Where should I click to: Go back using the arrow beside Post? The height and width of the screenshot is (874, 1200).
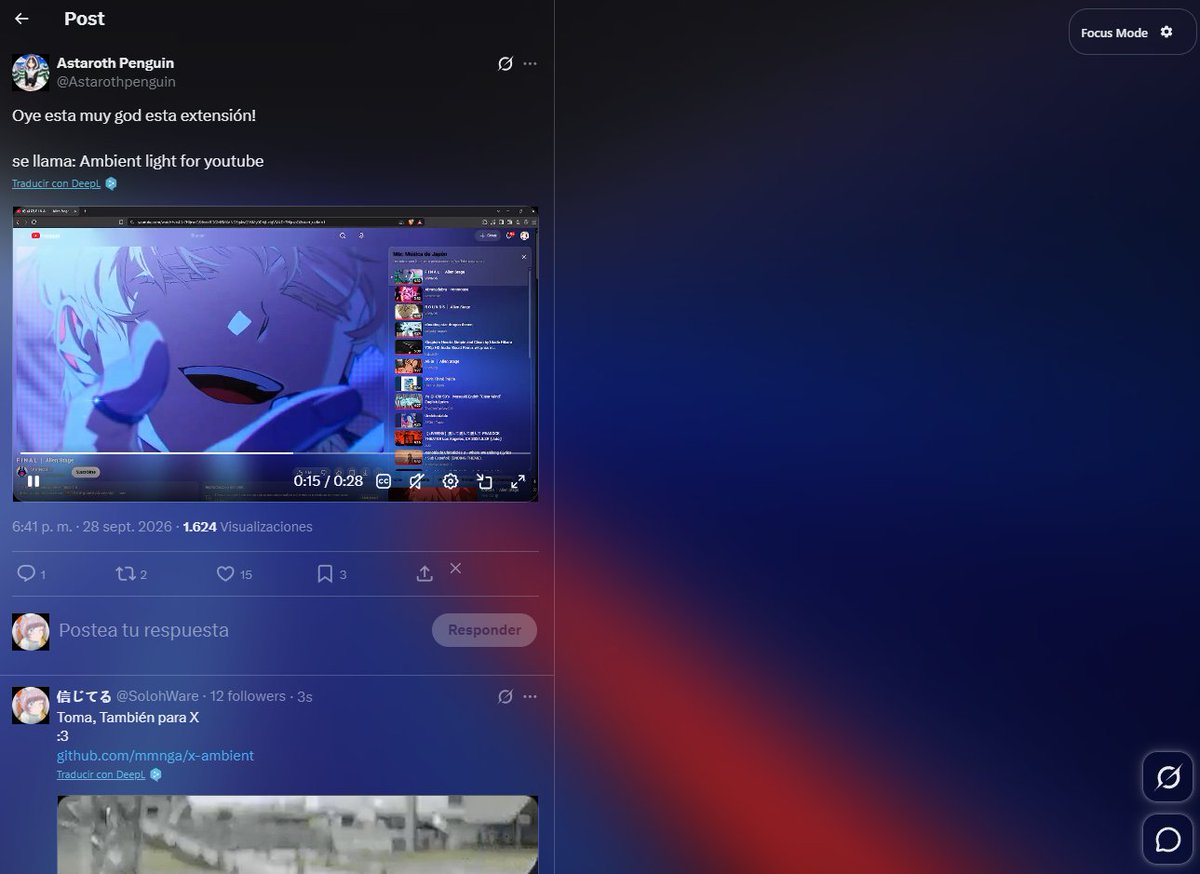[x=21, y=19]
